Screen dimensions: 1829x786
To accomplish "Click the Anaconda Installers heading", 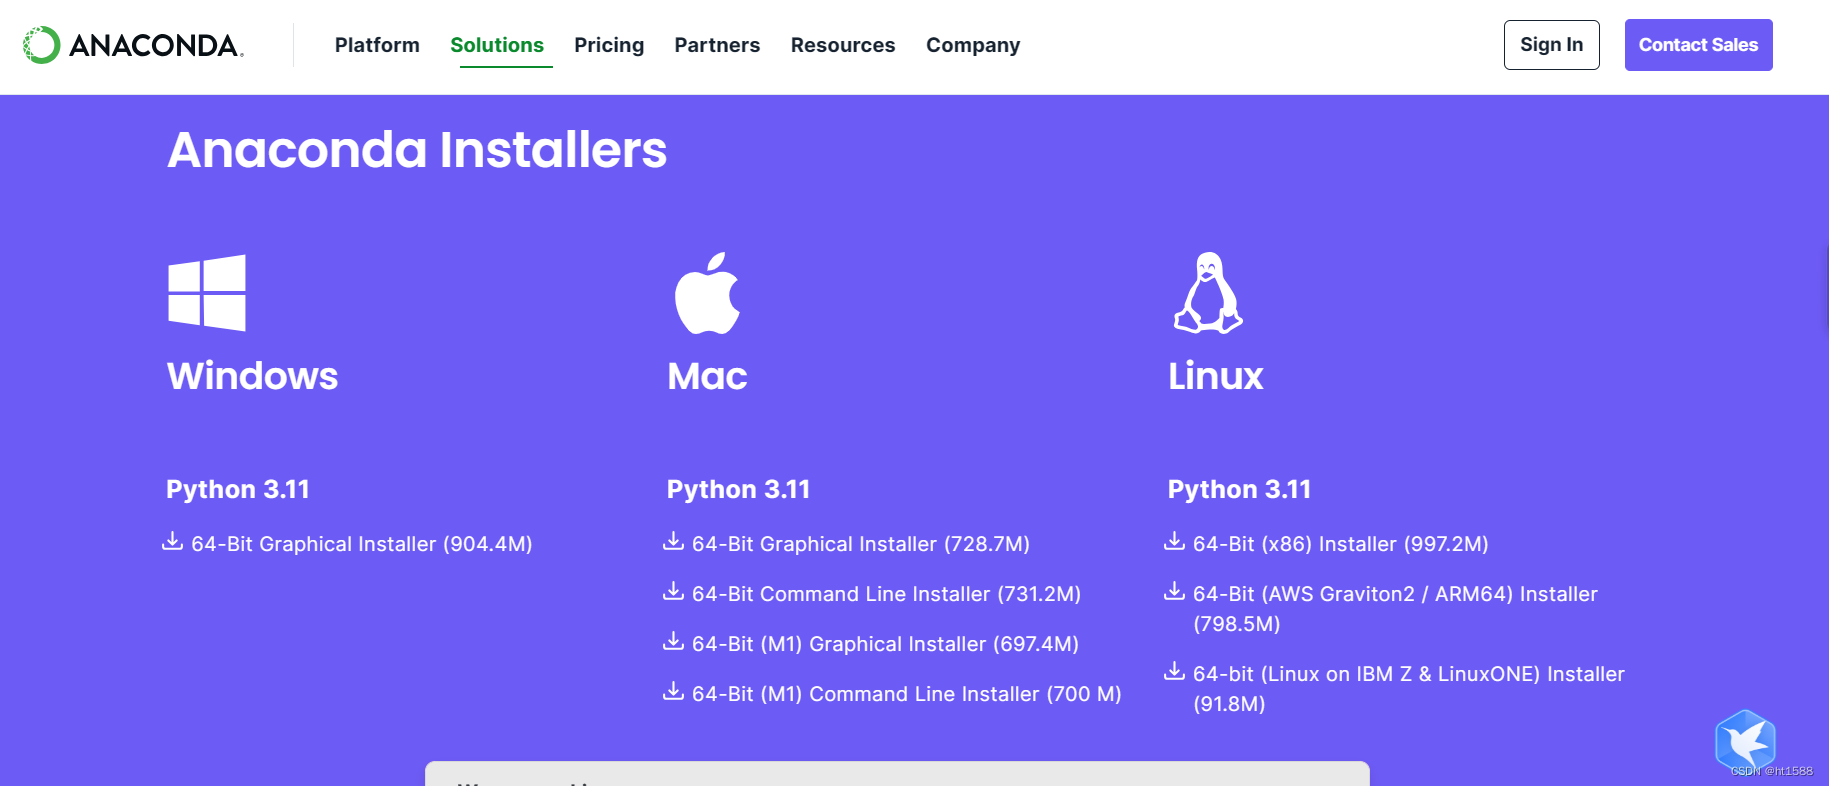I will pos(417,150).
